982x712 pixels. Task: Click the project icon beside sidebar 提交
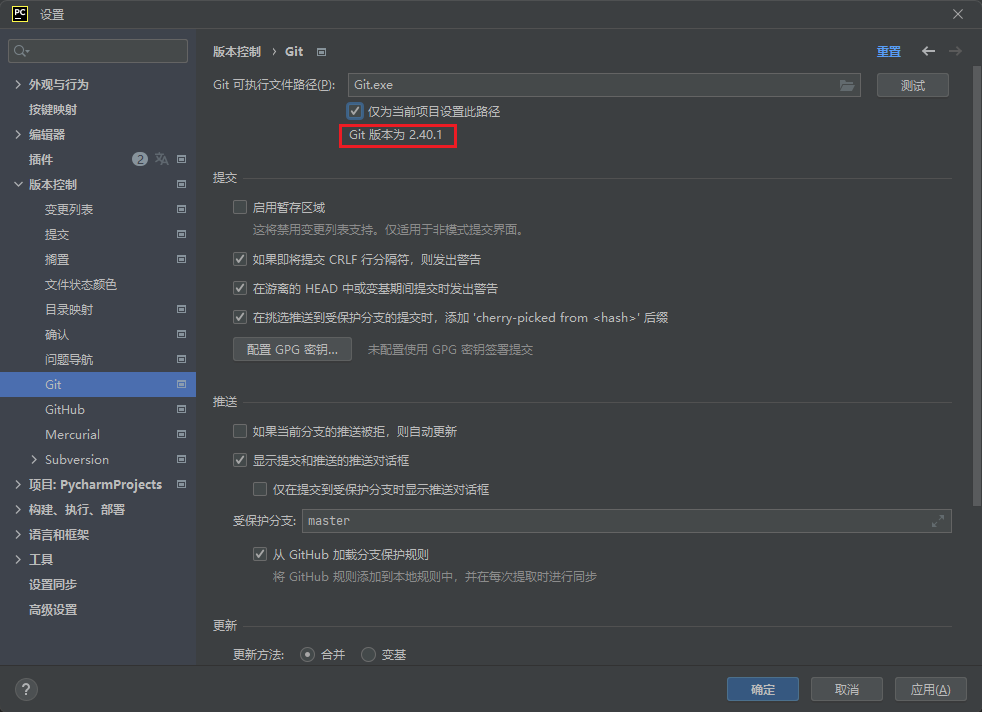click(182, 234)
